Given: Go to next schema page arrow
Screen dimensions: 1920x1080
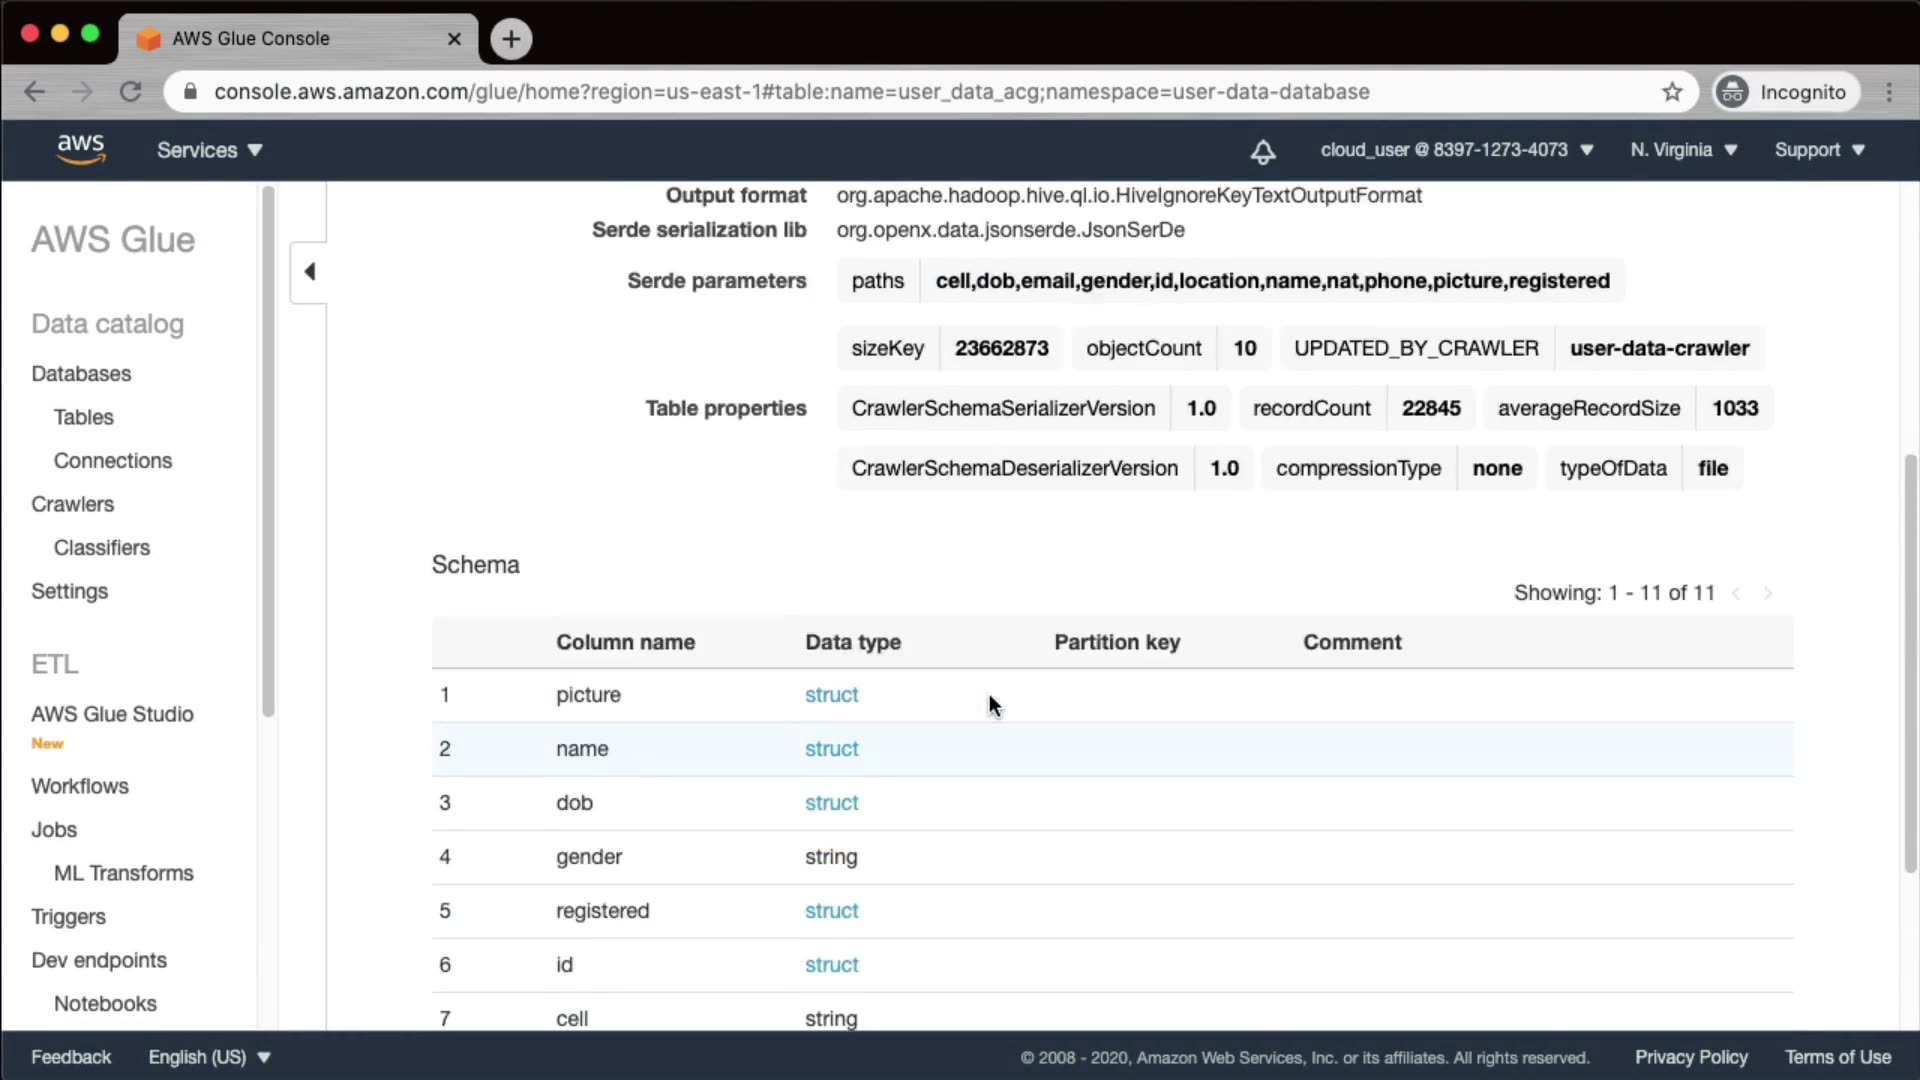Looking at the screenshot, I should tap(1768, 593).
